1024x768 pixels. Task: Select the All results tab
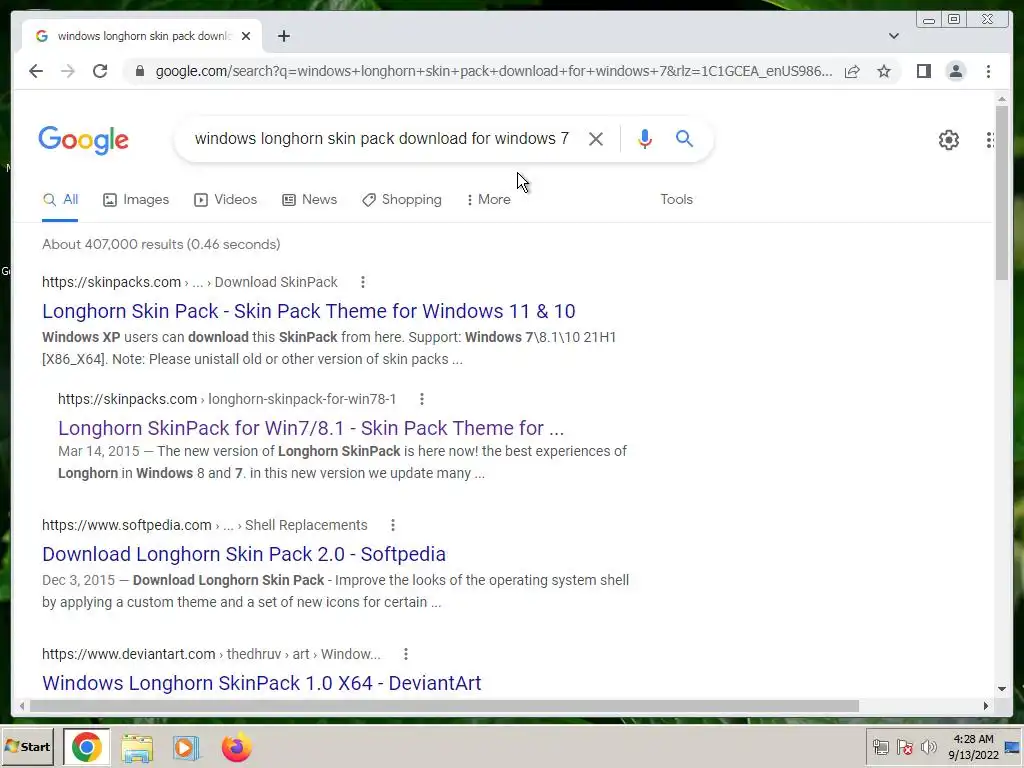tap(60, 200)
